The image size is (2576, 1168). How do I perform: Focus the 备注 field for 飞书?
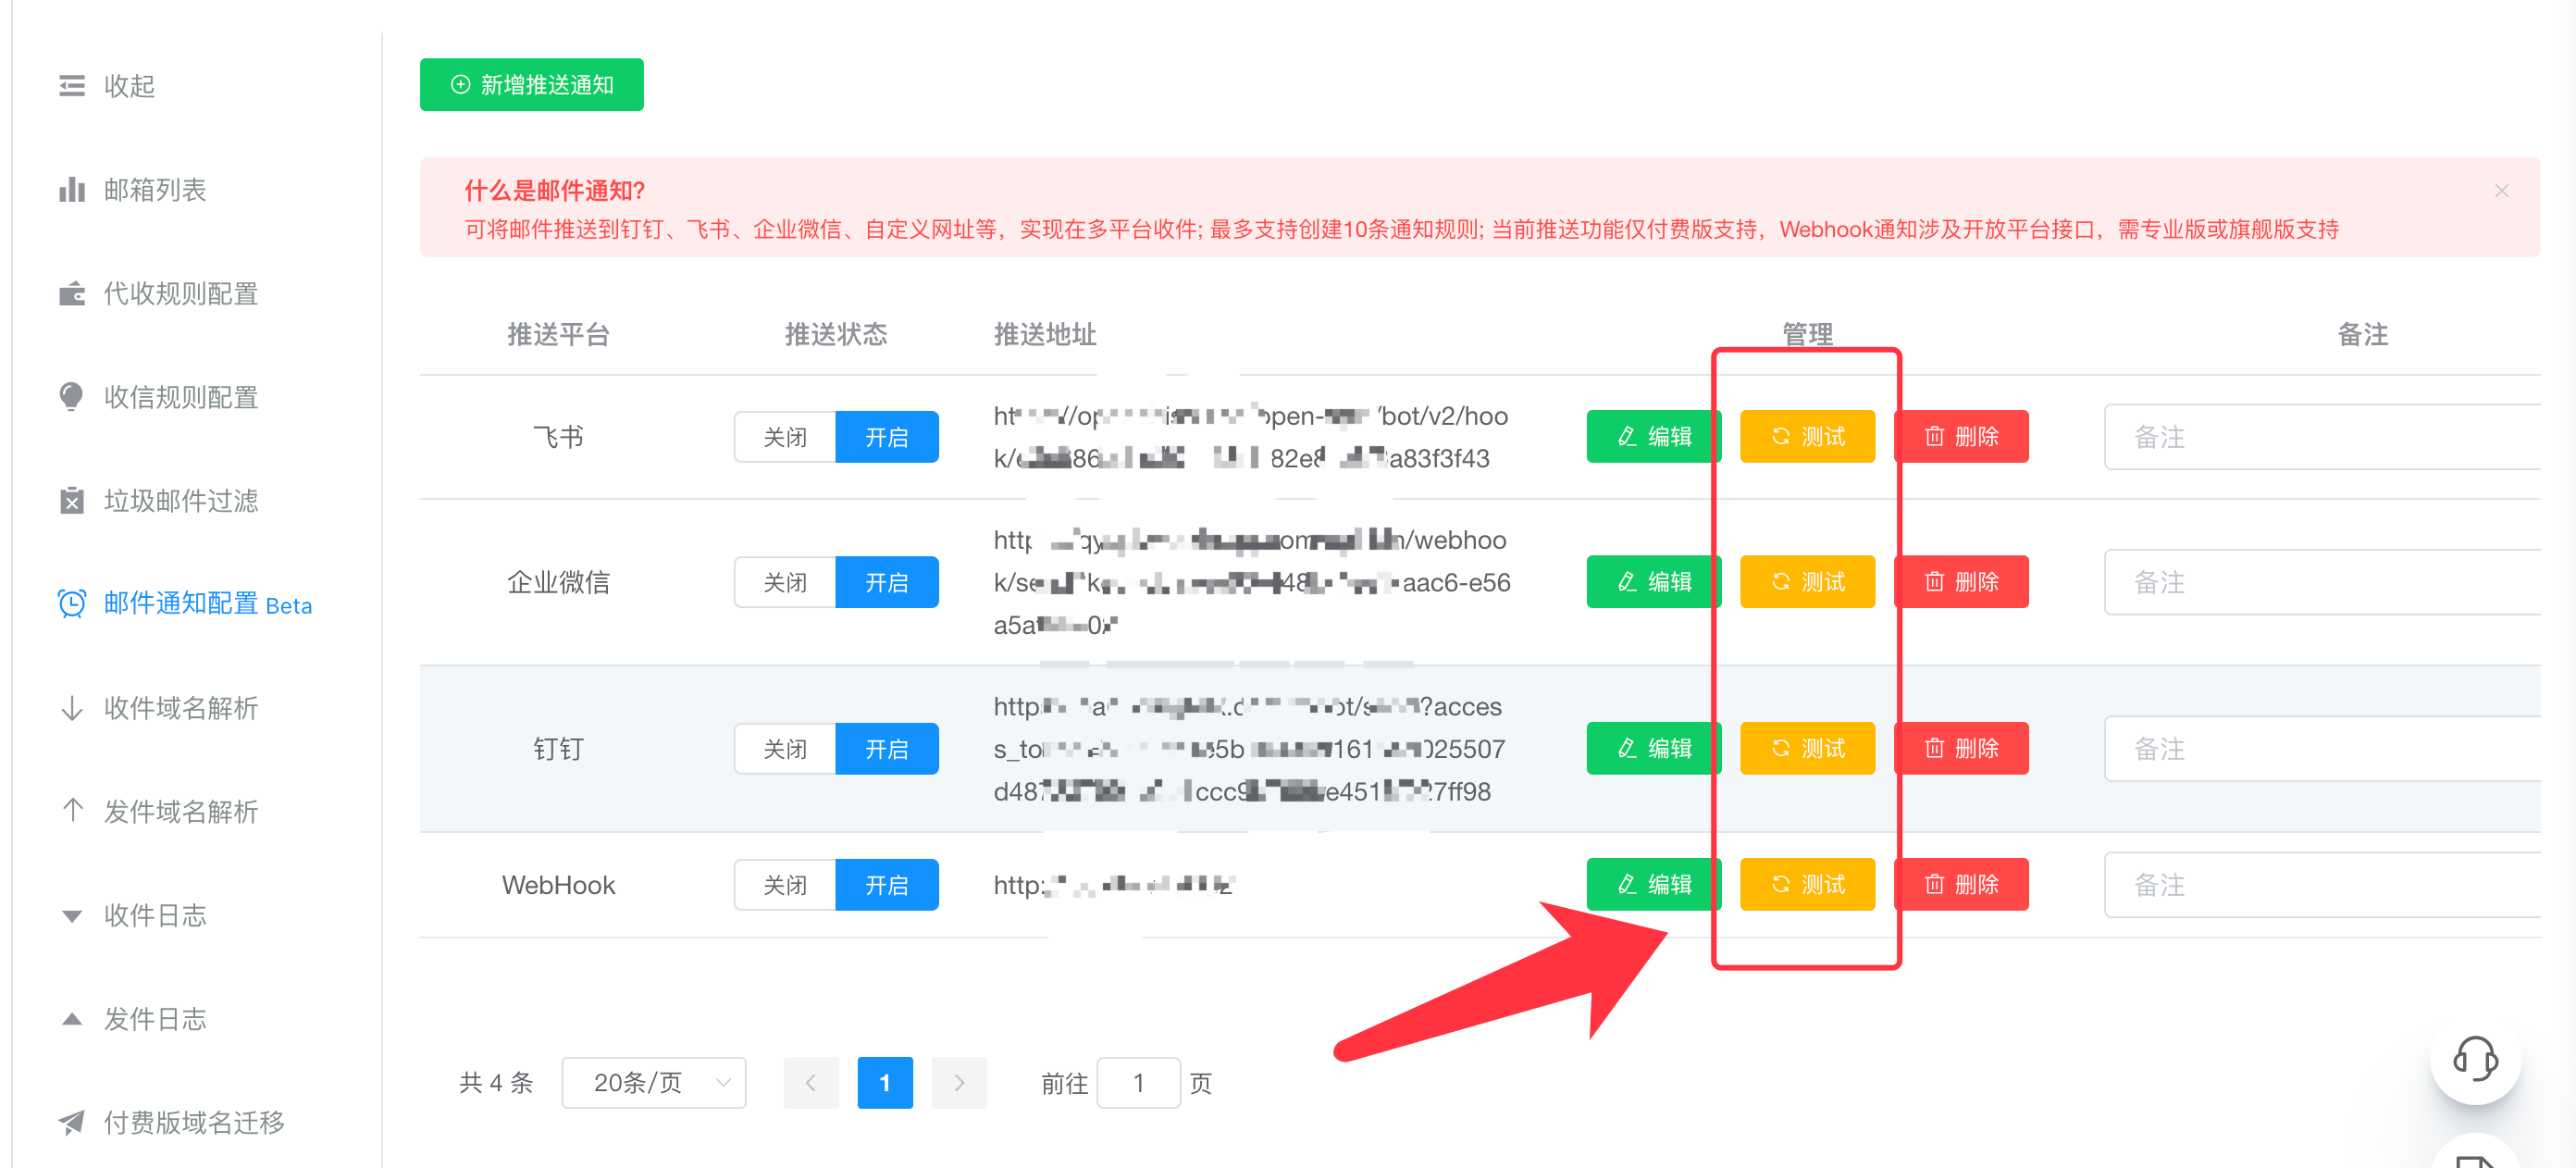click(2322, 437)
